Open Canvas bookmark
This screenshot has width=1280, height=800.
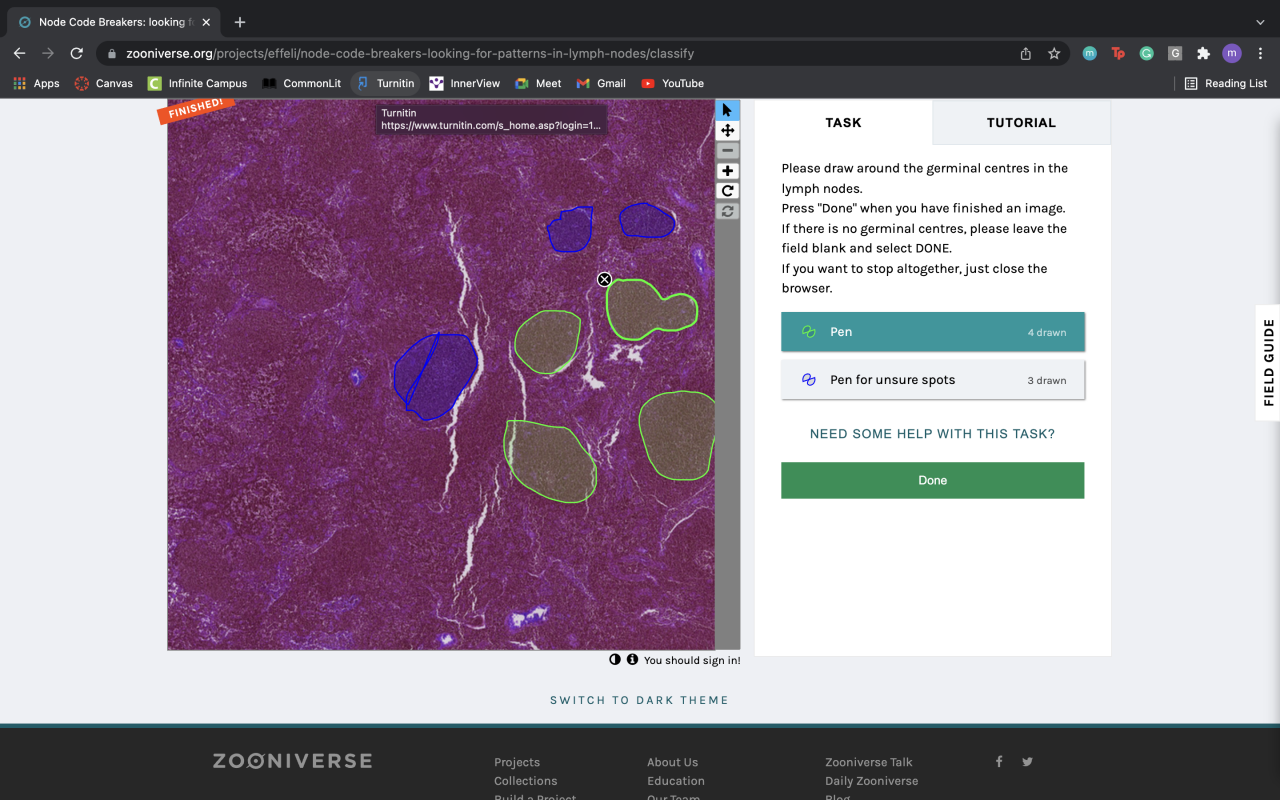click(x=104, y=83)
